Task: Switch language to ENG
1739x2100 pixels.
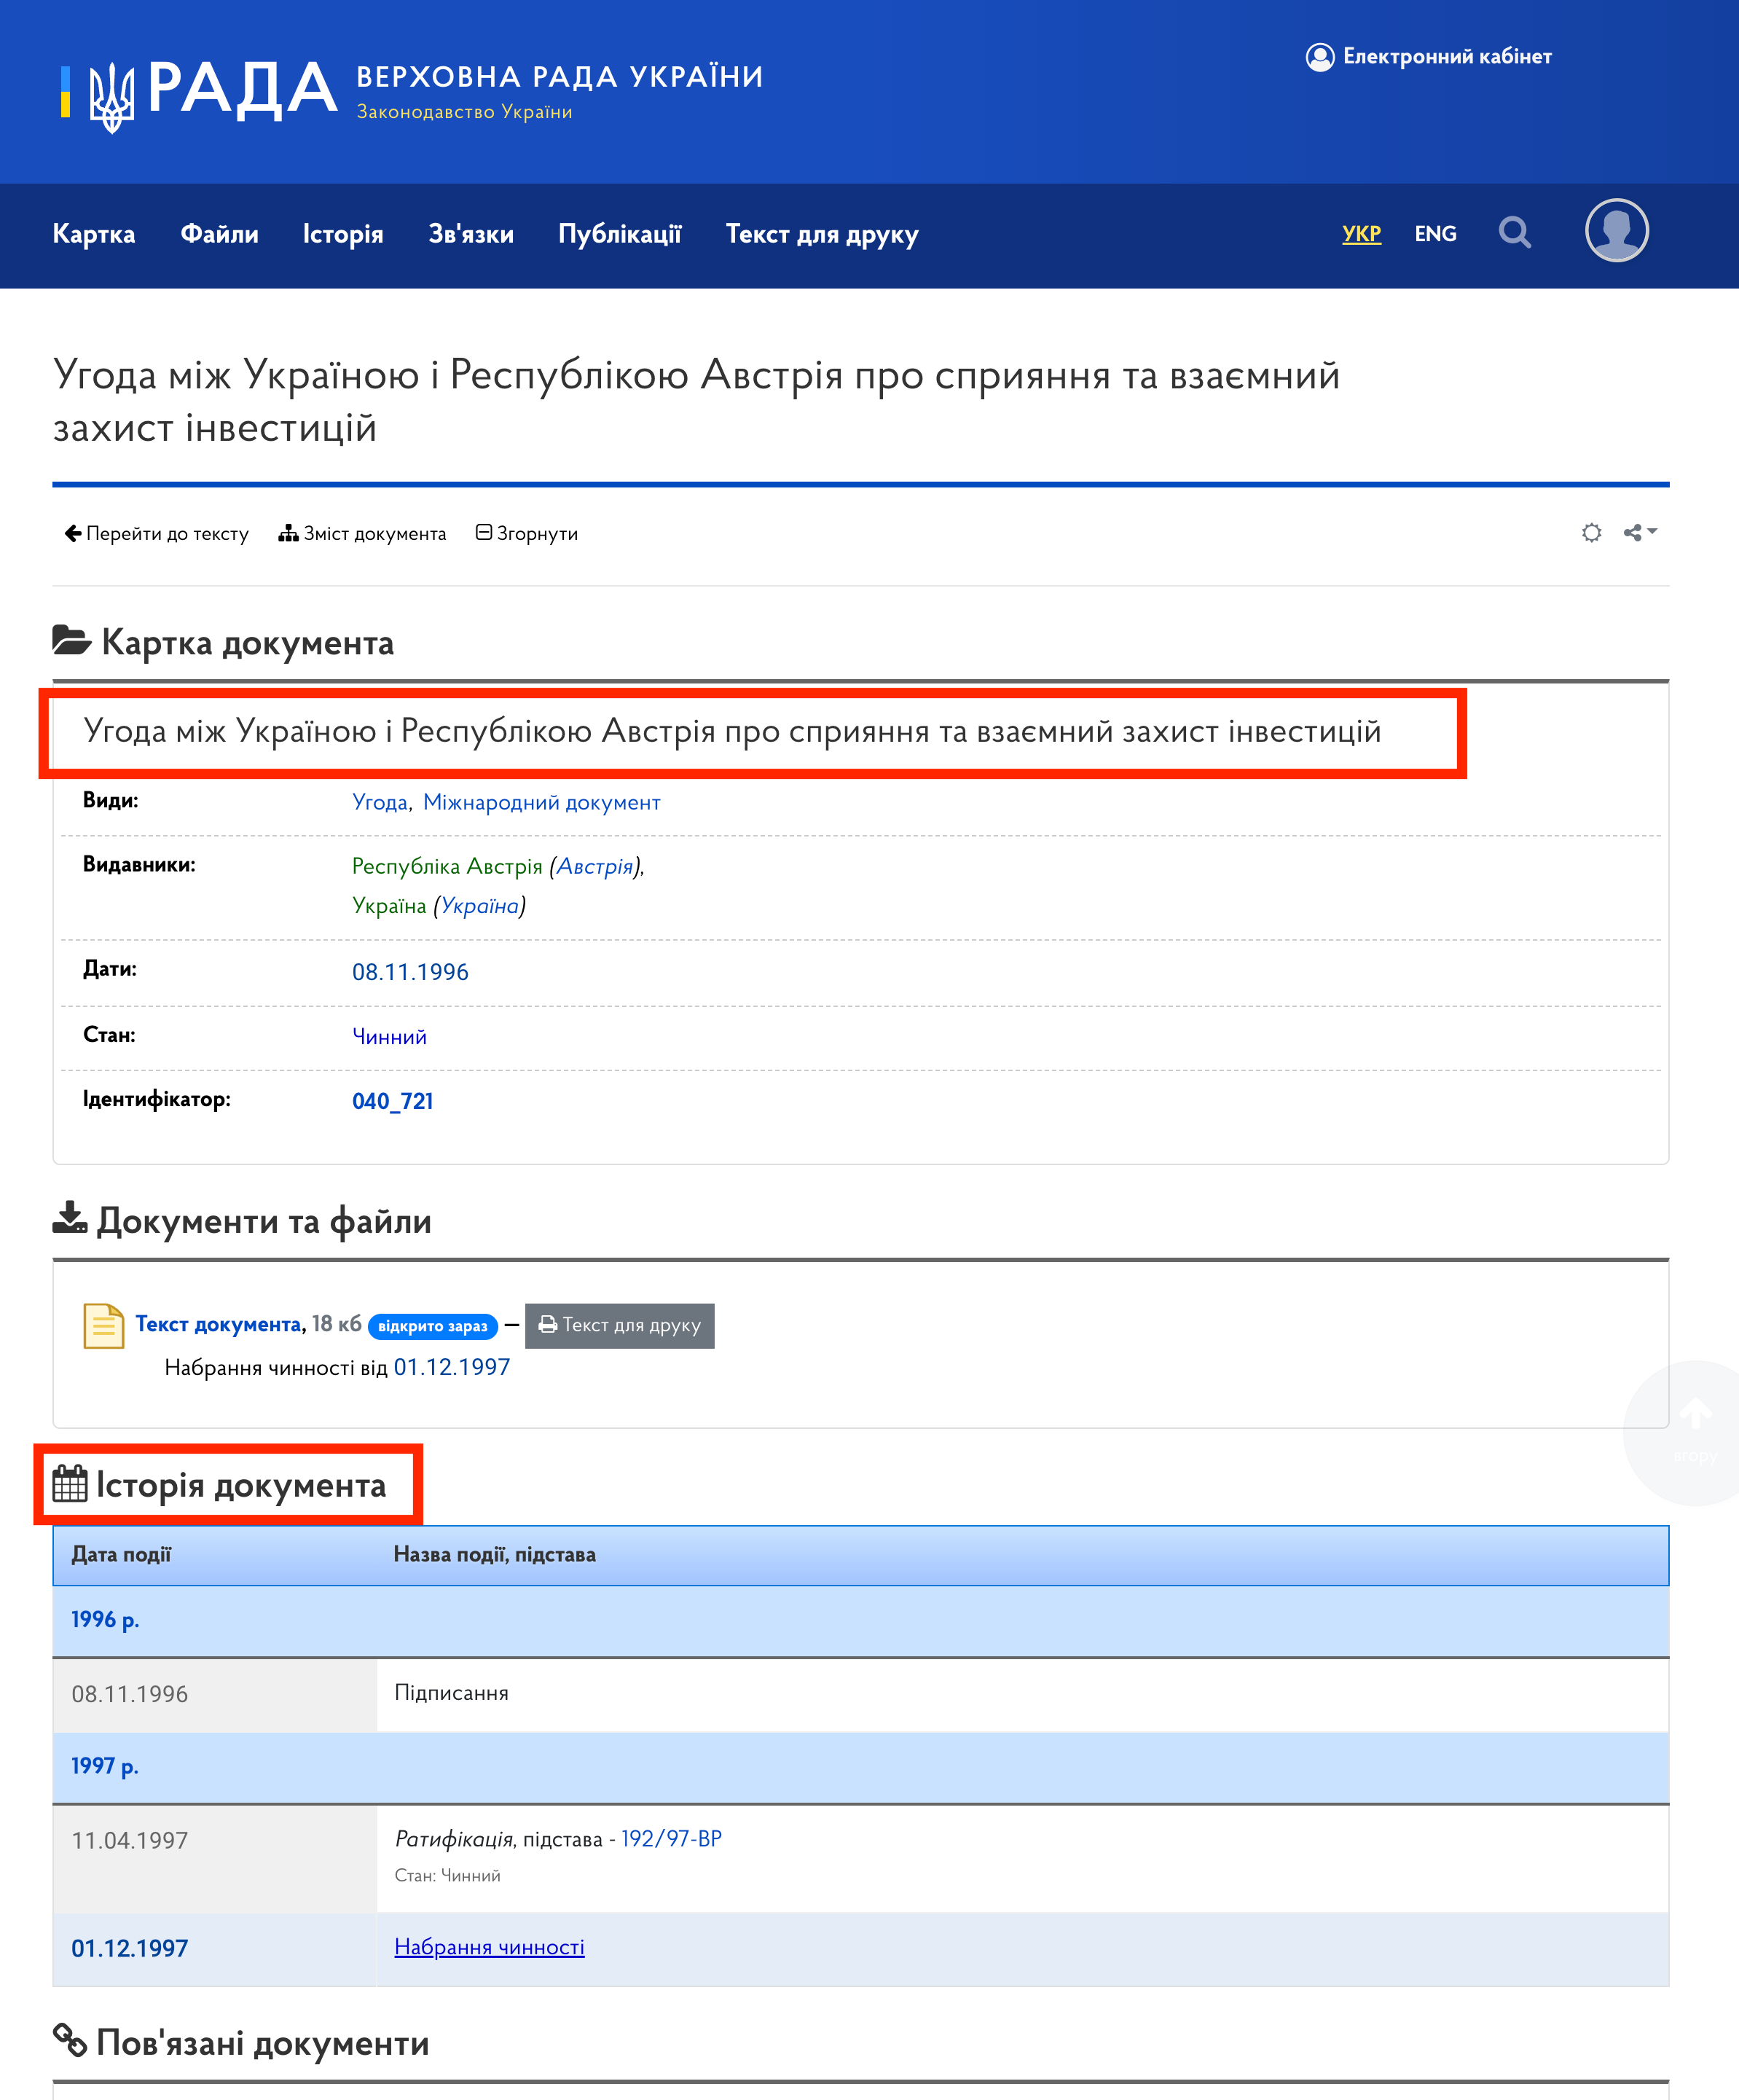Action: point(1435,234)
